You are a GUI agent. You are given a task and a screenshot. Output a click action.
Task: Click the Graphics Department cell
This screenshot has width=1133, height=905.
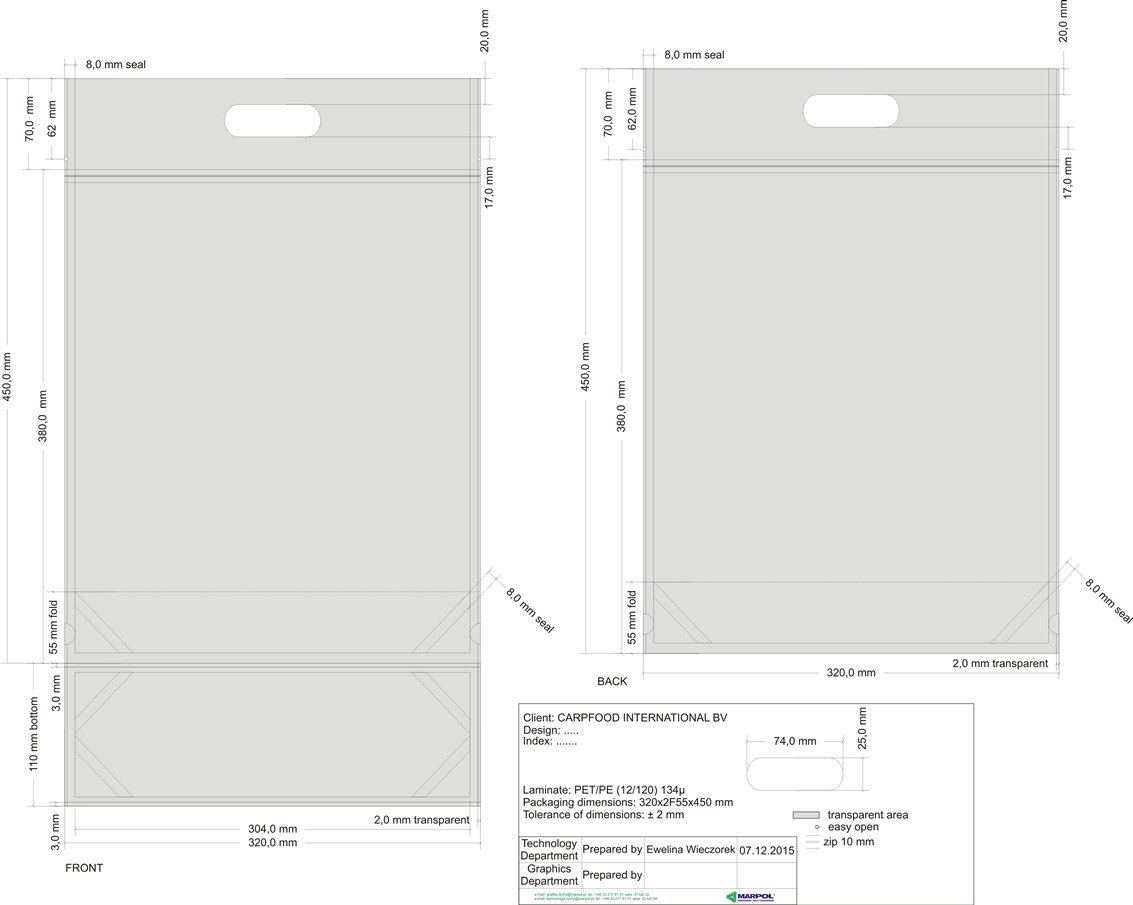pos(549,875)
